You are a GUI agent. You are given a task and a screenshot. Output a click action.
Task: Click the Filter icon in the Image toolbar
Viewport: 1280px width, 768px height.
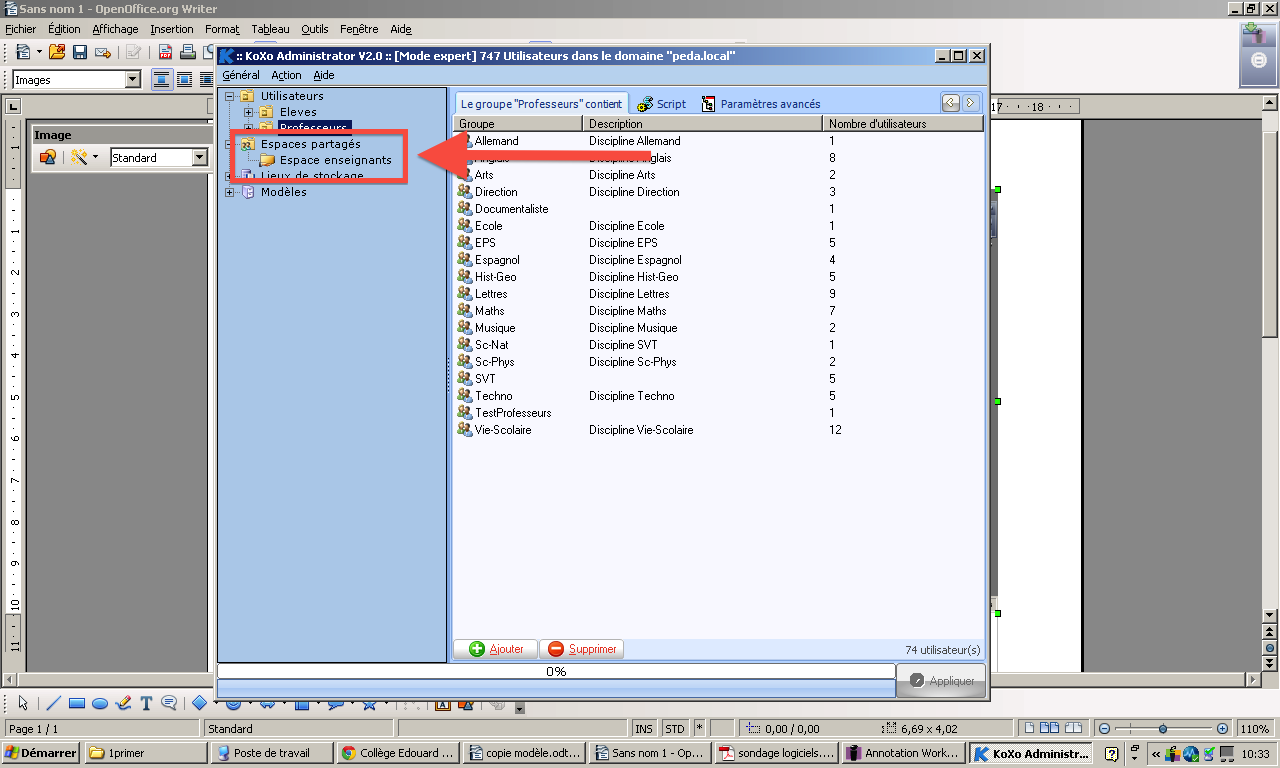(x=79, y=157)
